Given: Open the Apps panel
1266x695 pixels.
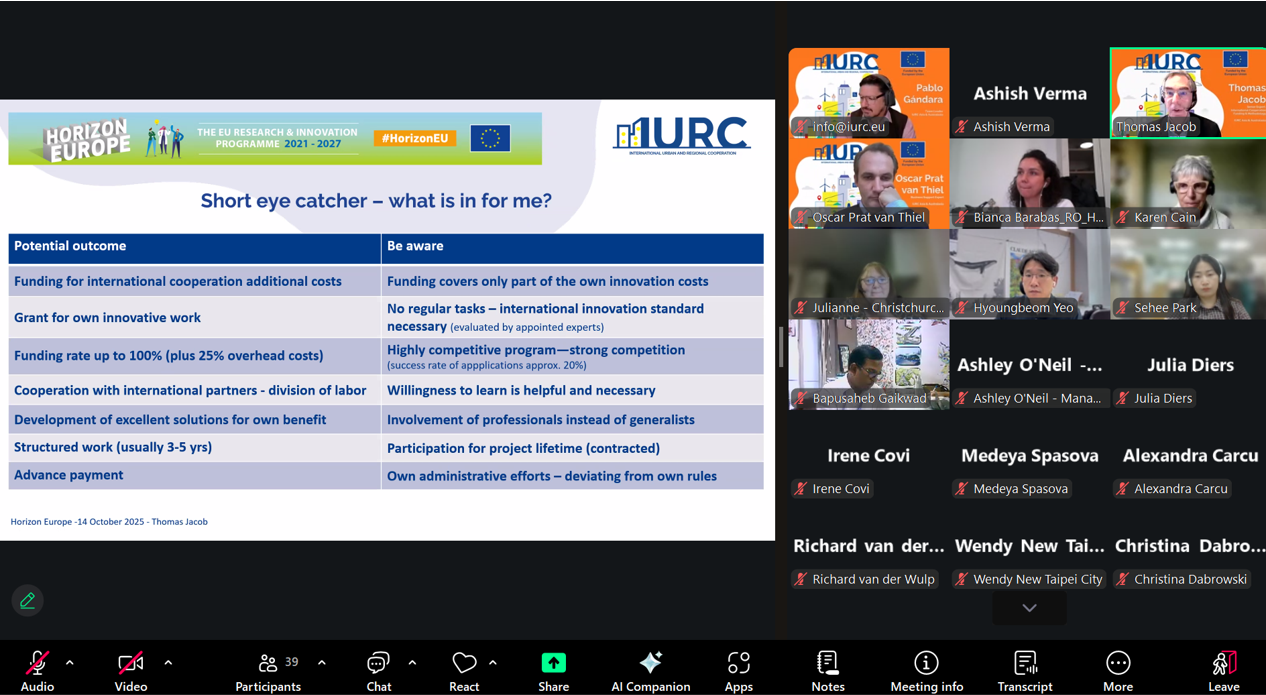Looking at the screenshot, I should 738,670.
